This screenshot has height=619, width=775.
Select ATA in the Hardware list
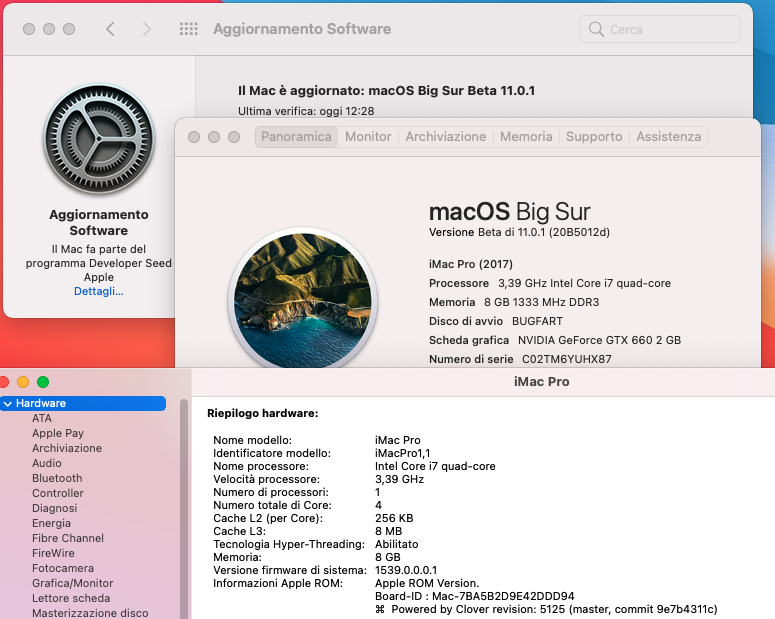(x=42, y=418)
